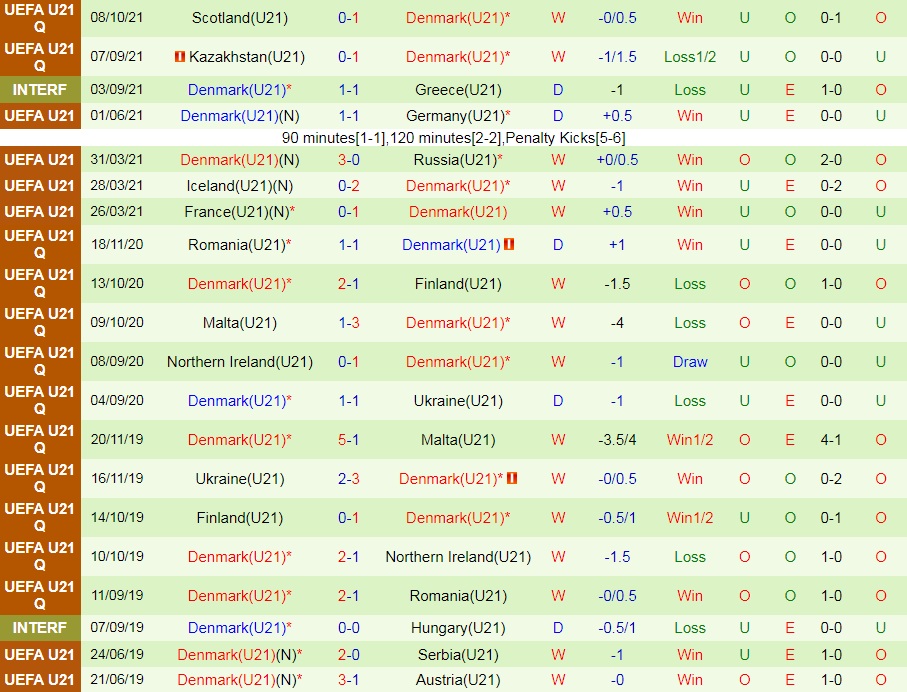Viewport: 907px width, 692px height.
Task: Click the penalty kicks result note line
Action: (x=453, y=138)
